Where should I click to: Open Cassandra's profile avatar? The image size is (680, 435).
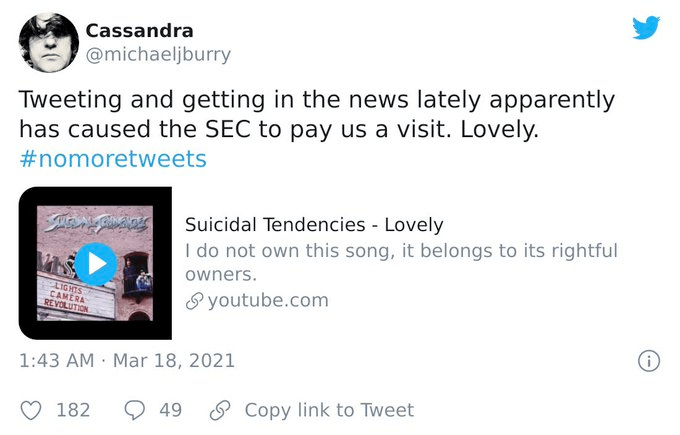point(49,43)
